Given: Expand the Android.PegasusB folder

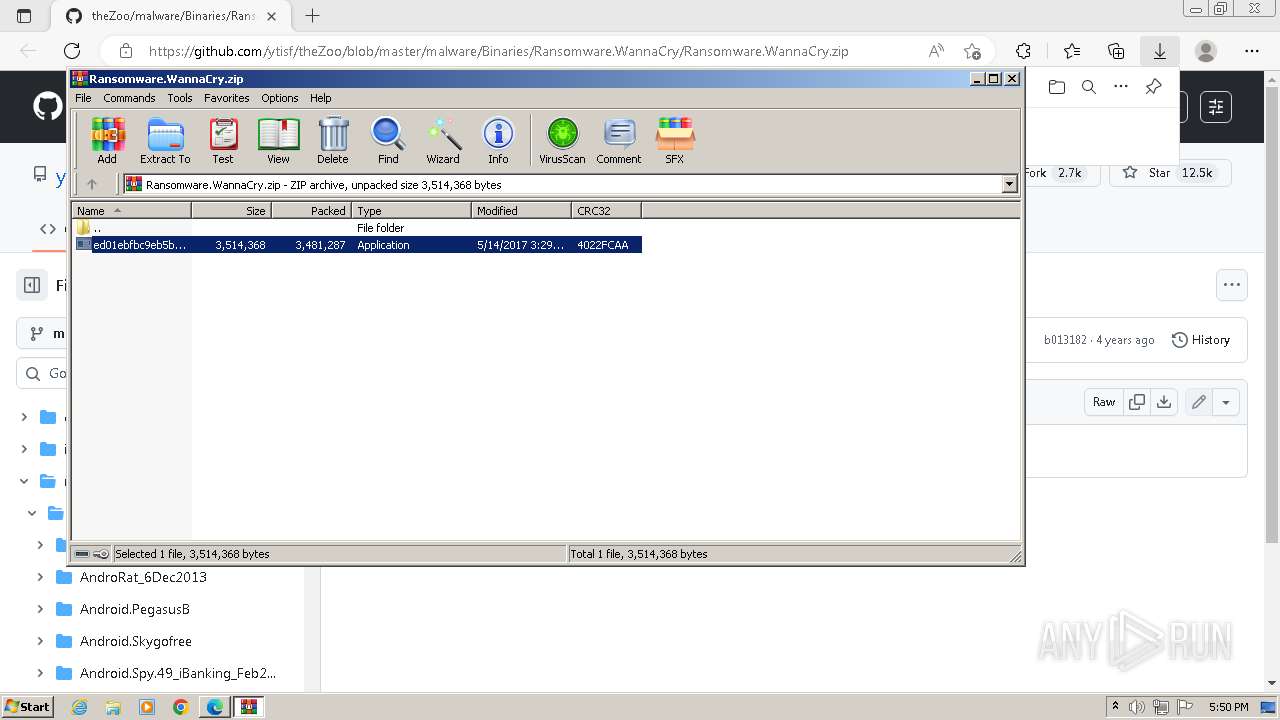Looking at the screenshot, I should tap(40, 609).
